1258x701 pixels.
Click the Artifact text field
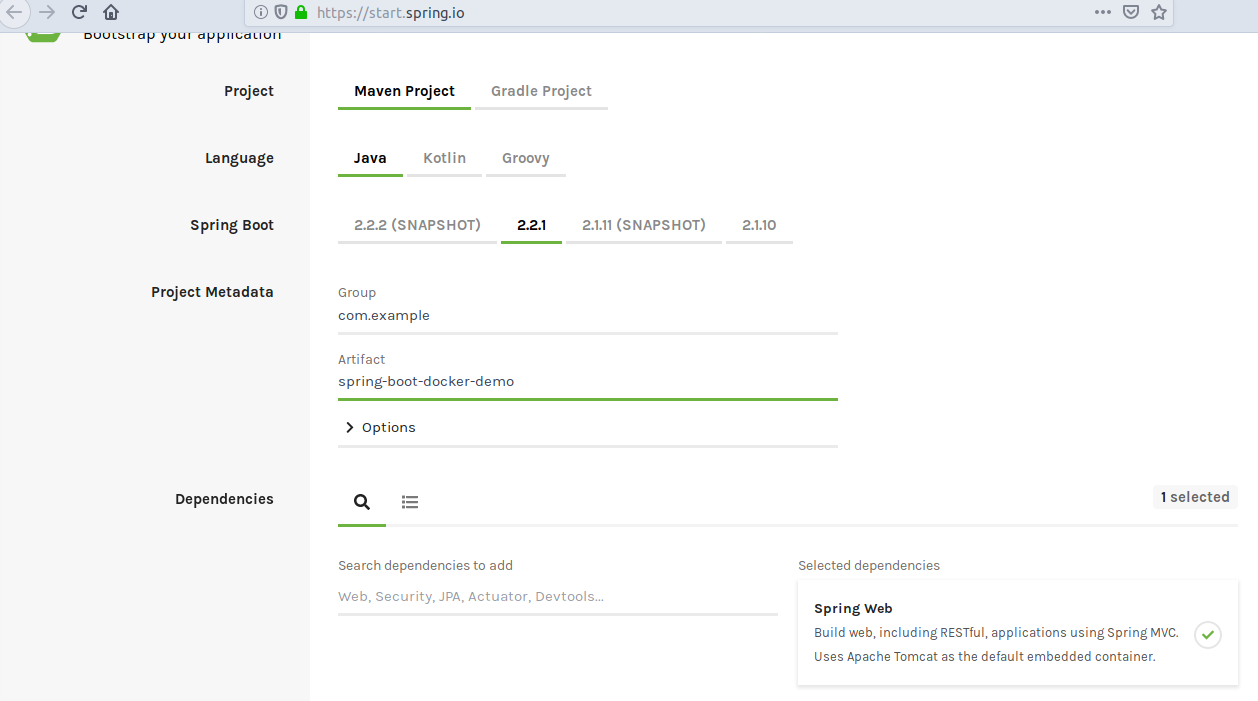click(587, 382)
